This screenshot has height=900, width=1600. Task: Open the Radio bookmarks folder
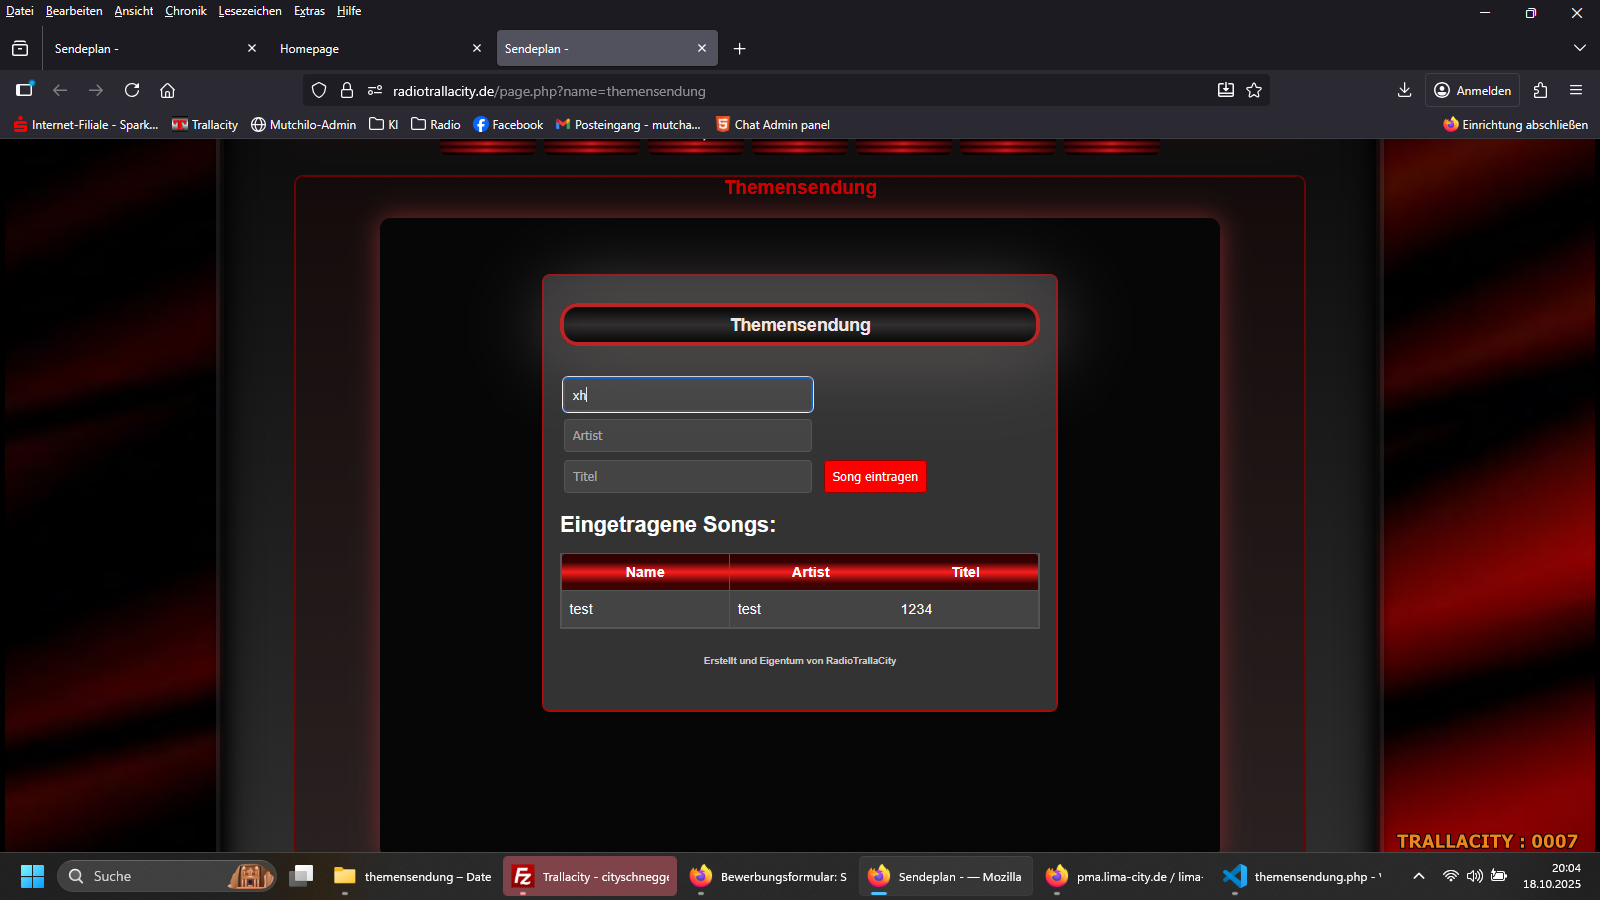(436, 125)
